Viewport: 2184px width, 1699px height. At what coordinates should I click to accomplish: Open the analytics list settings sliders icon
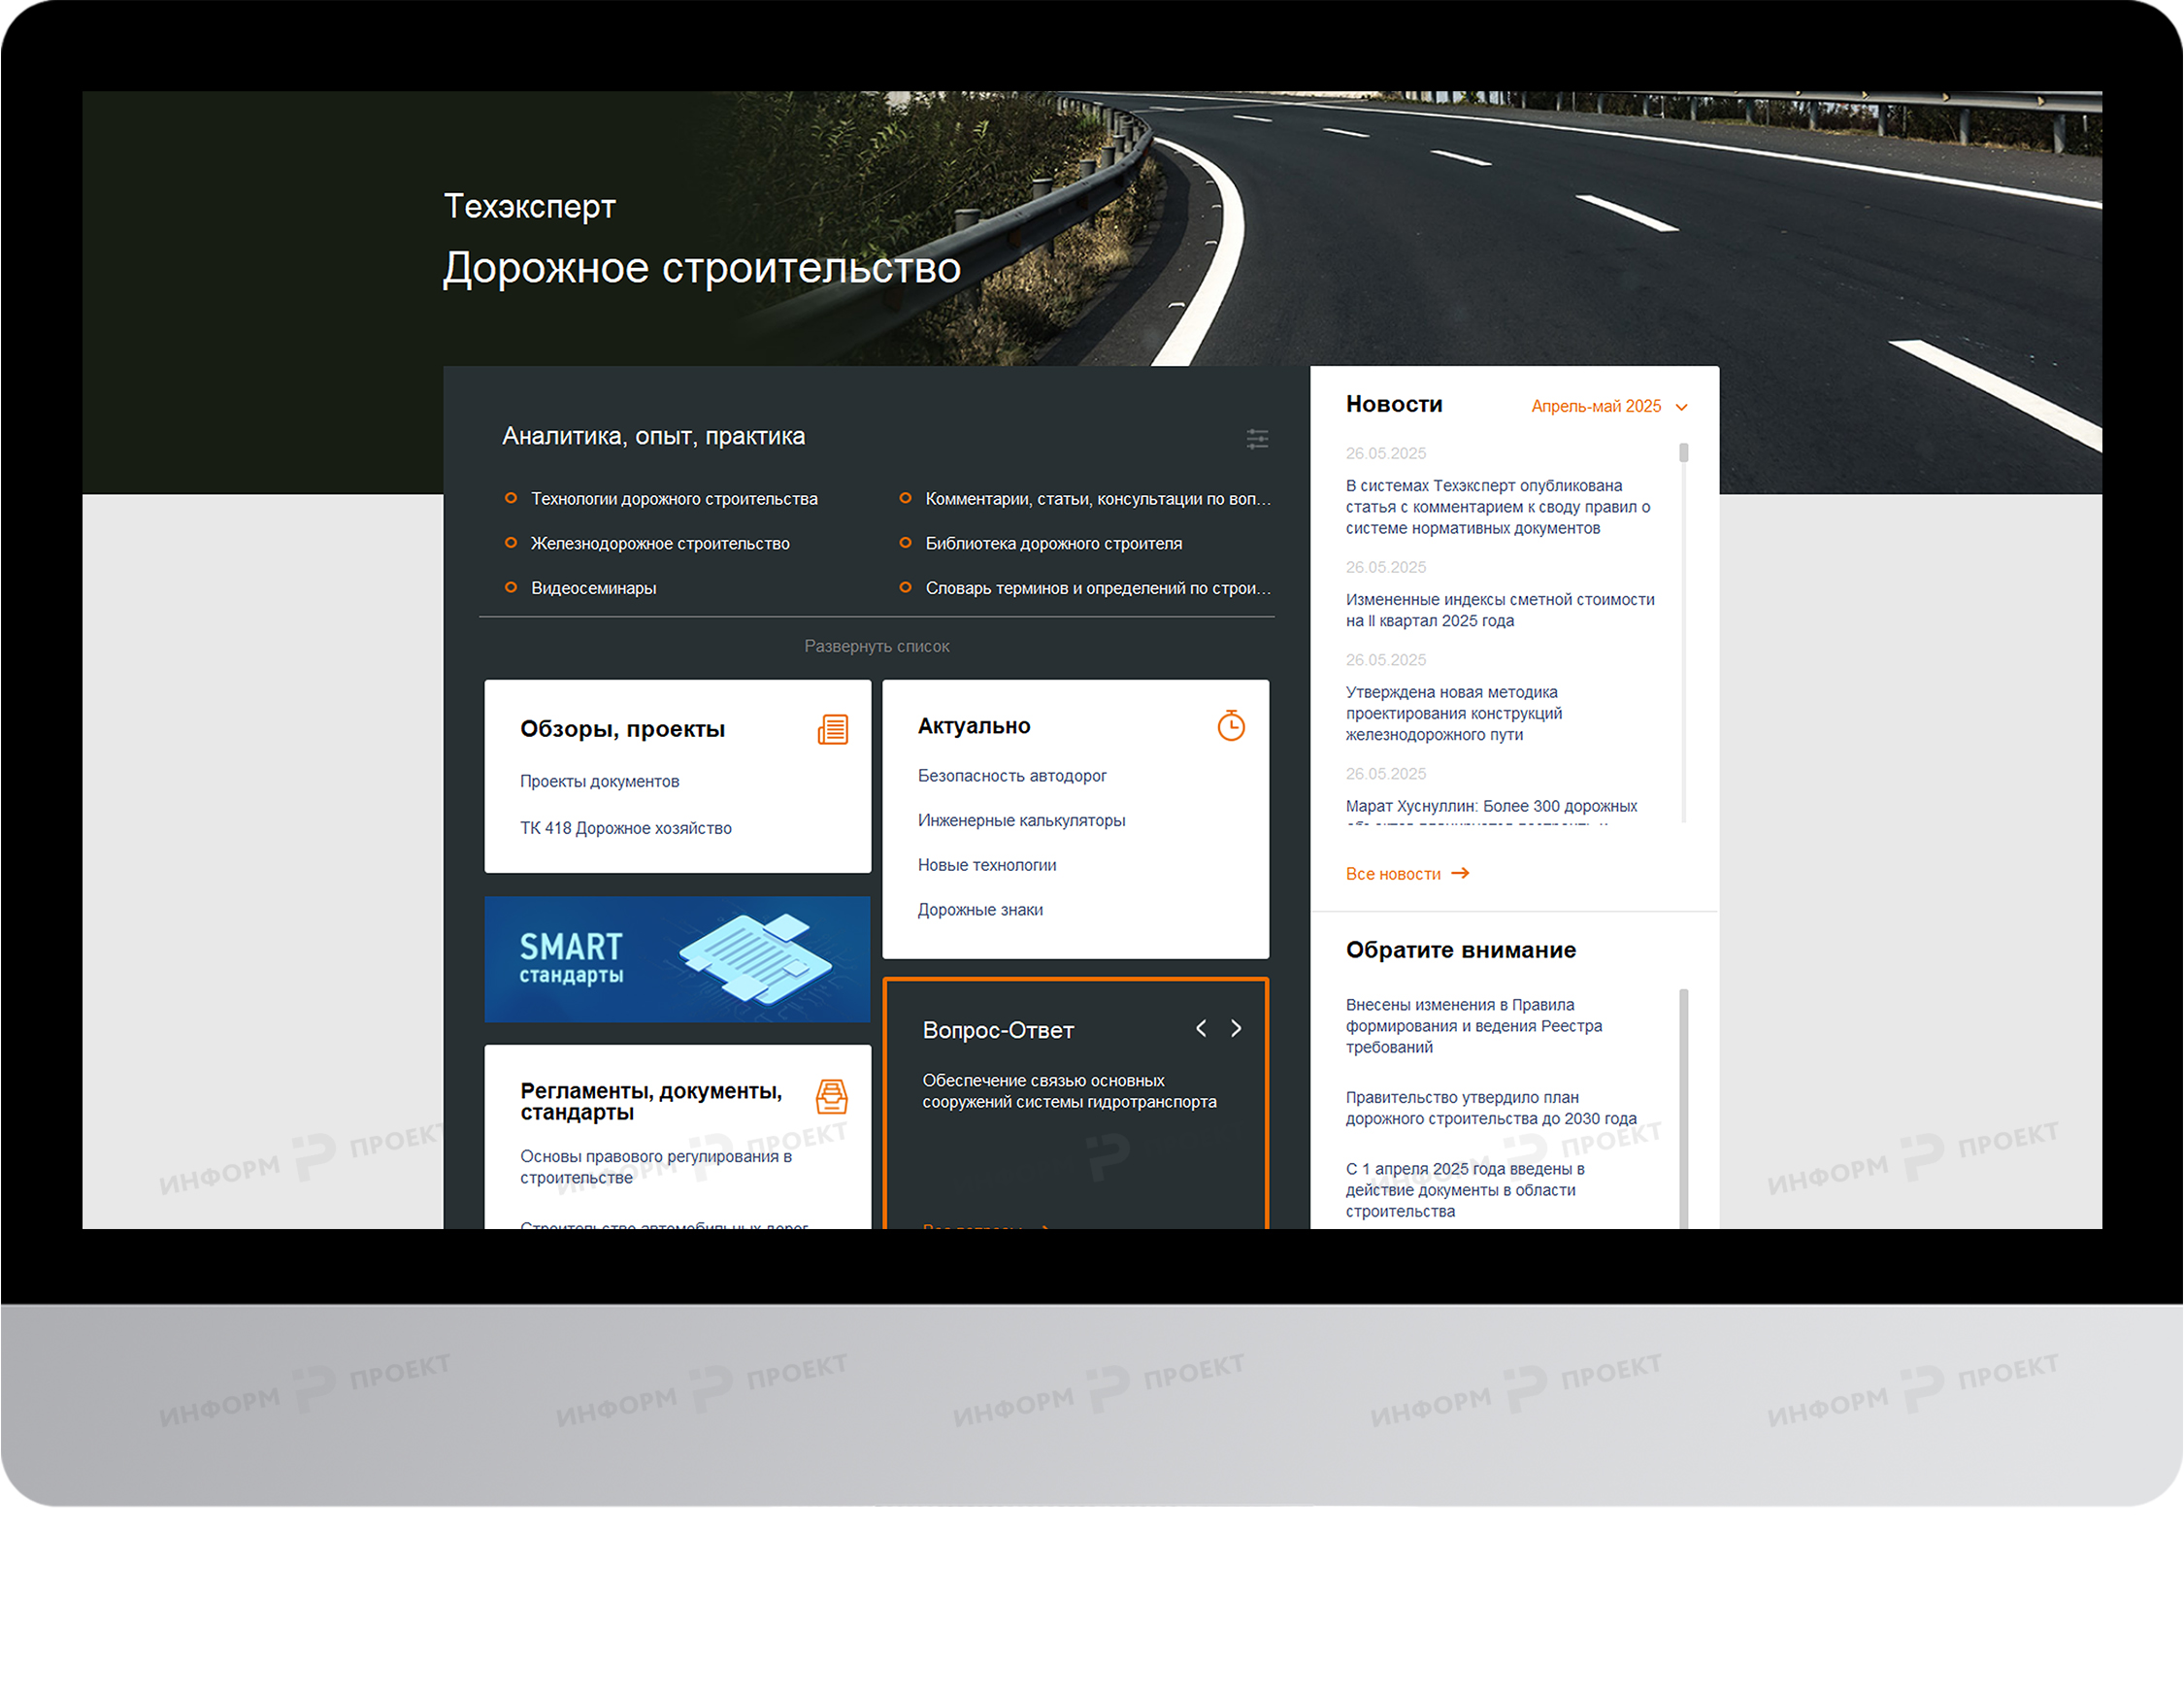coord(1257,439)
